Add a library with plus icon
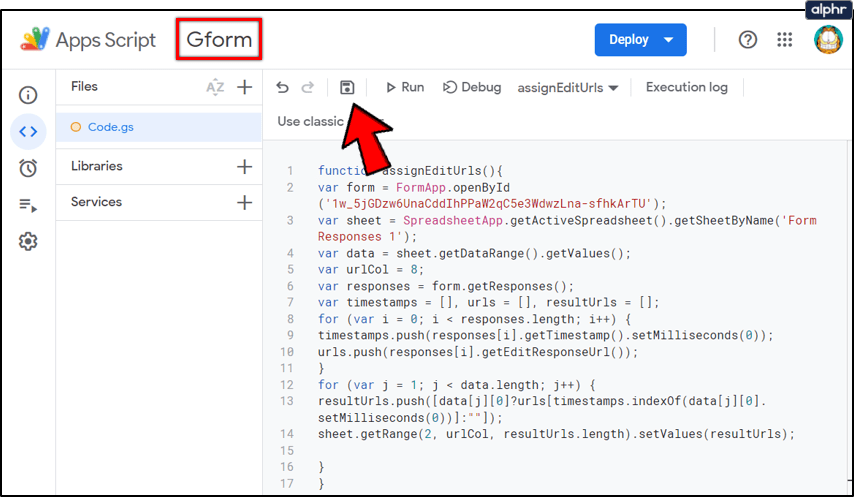The image size is (854, 497). coord(245,167)
